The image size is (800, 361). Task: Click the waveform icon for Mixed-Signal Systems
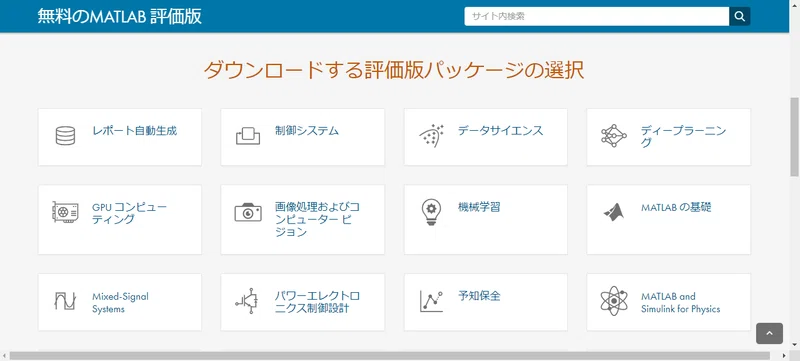65,301
